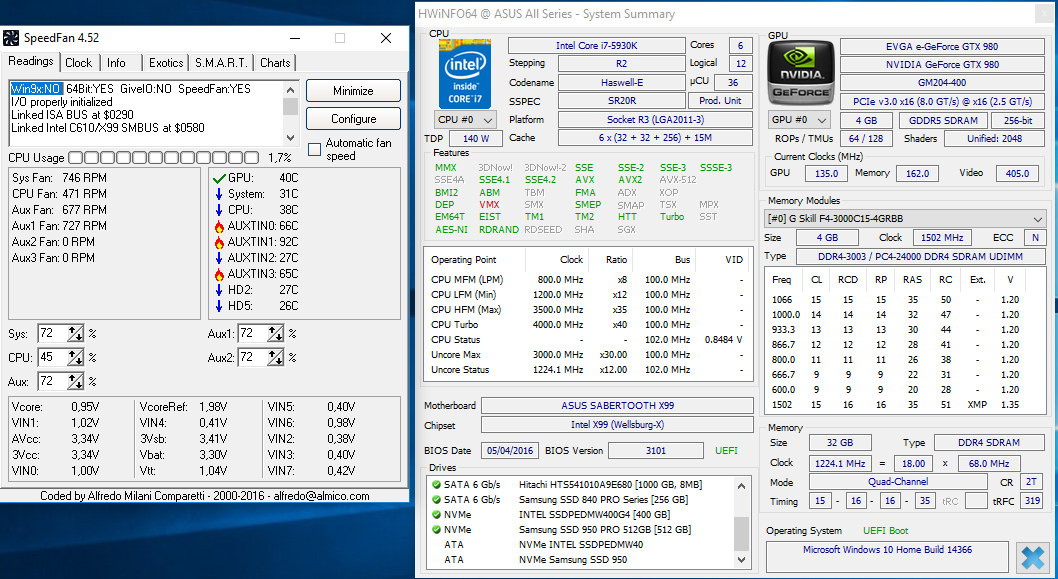Open the Charts tab in SpeedFan
This screenshot has height=579, width=1058.
pos(275,63)
